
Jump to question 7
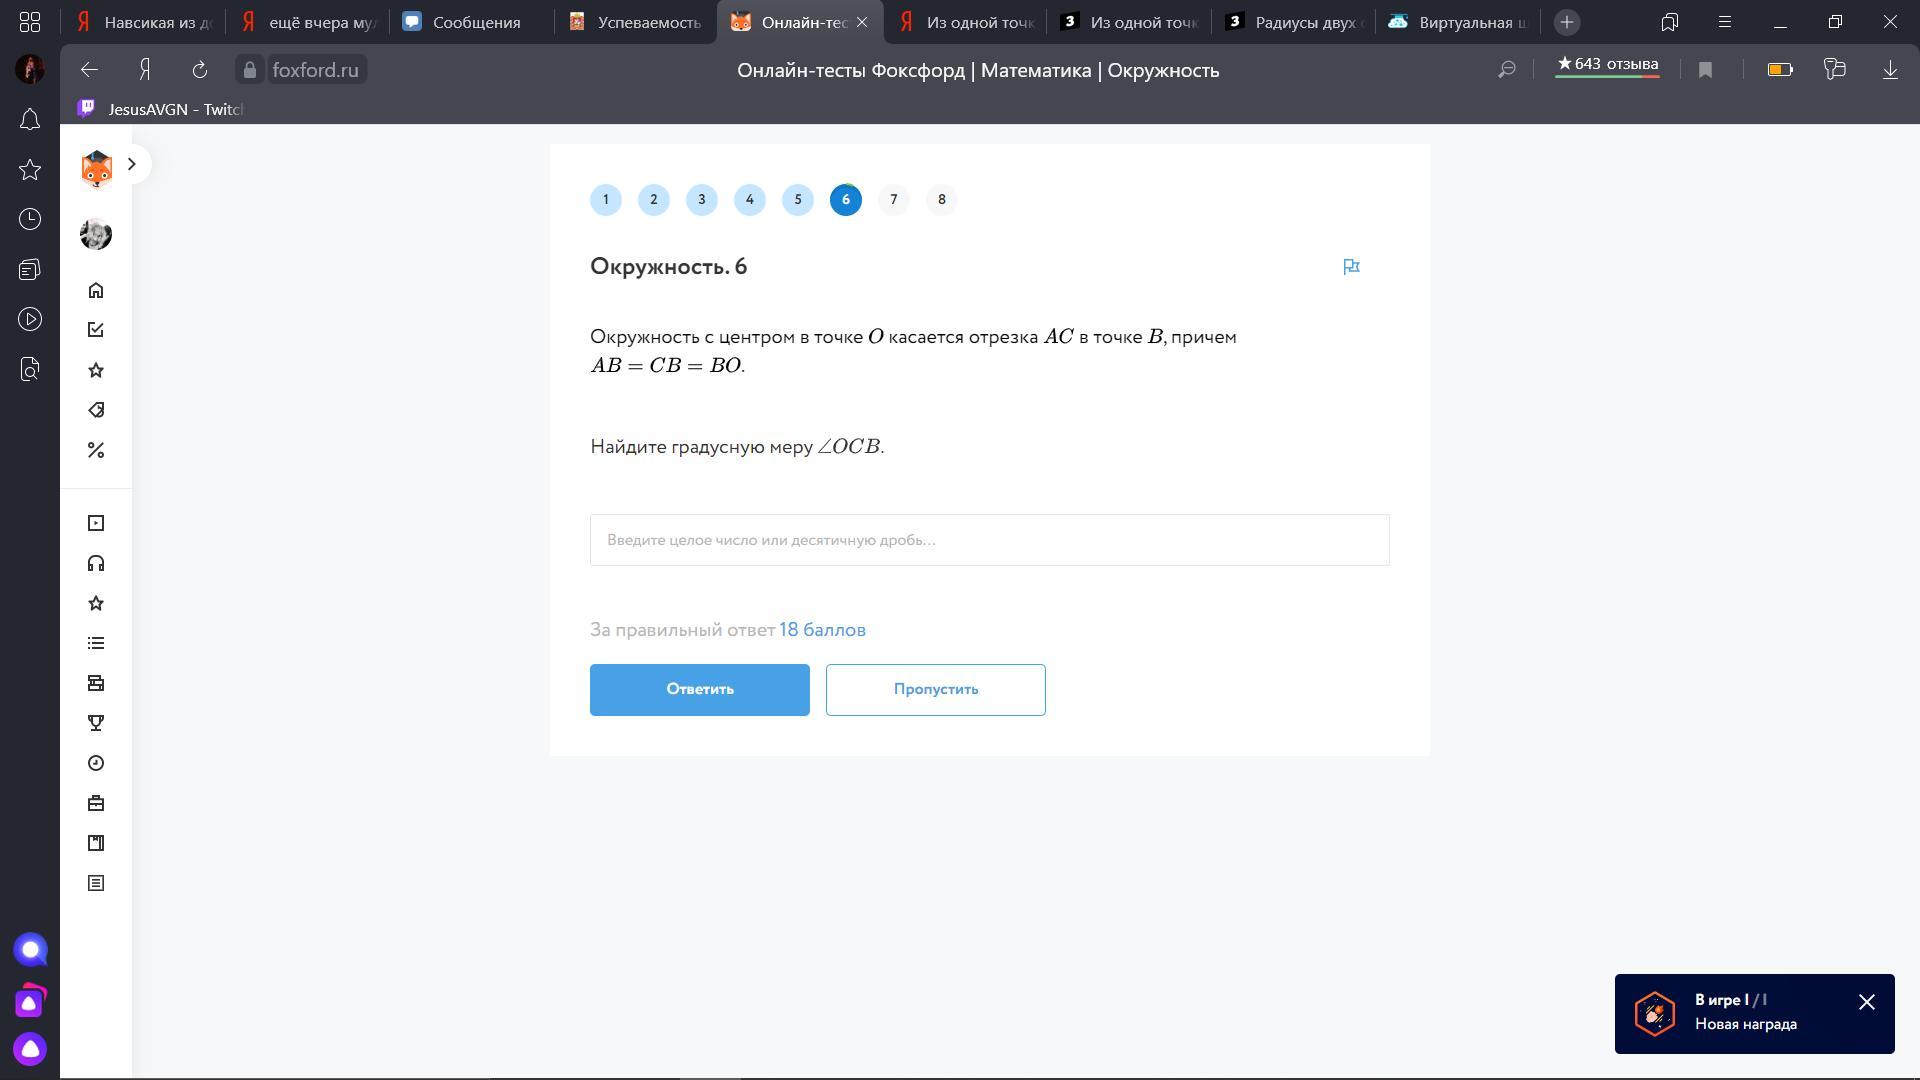[x=894, y=200]
